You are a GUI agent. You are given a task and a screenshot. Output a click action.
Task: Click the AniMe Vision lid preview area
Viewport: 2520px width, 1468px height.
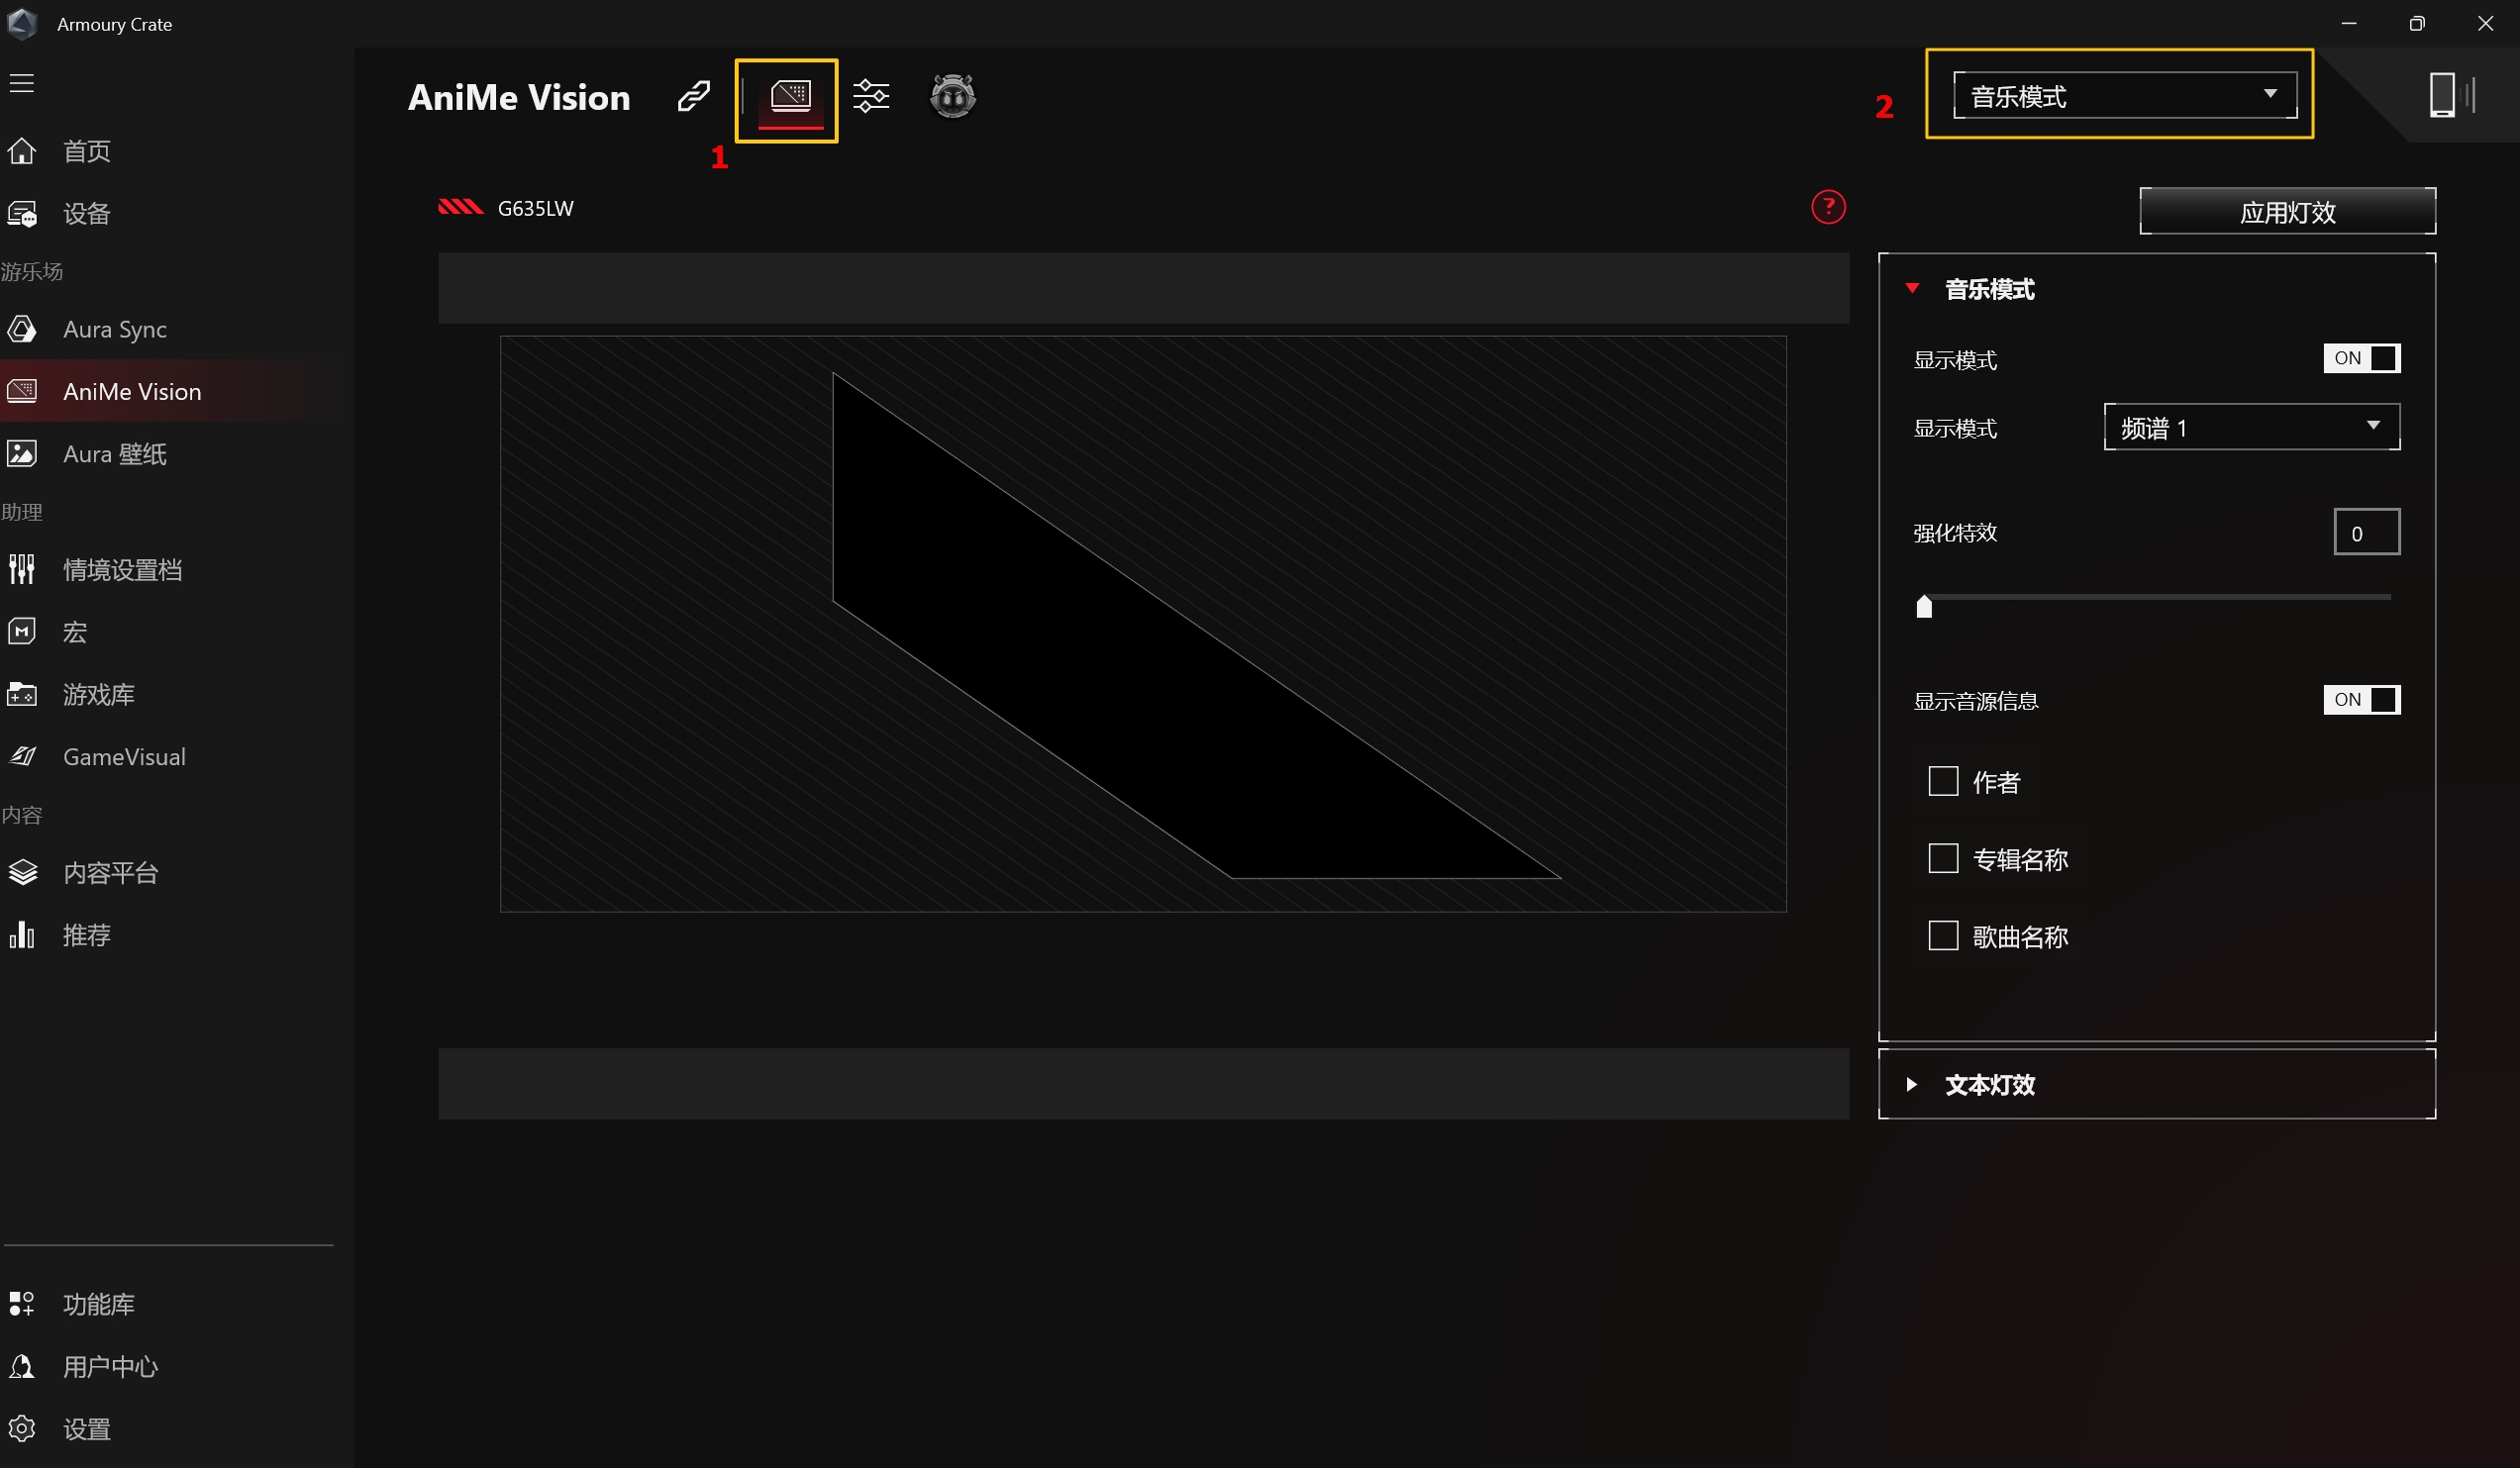point(1143,623)
